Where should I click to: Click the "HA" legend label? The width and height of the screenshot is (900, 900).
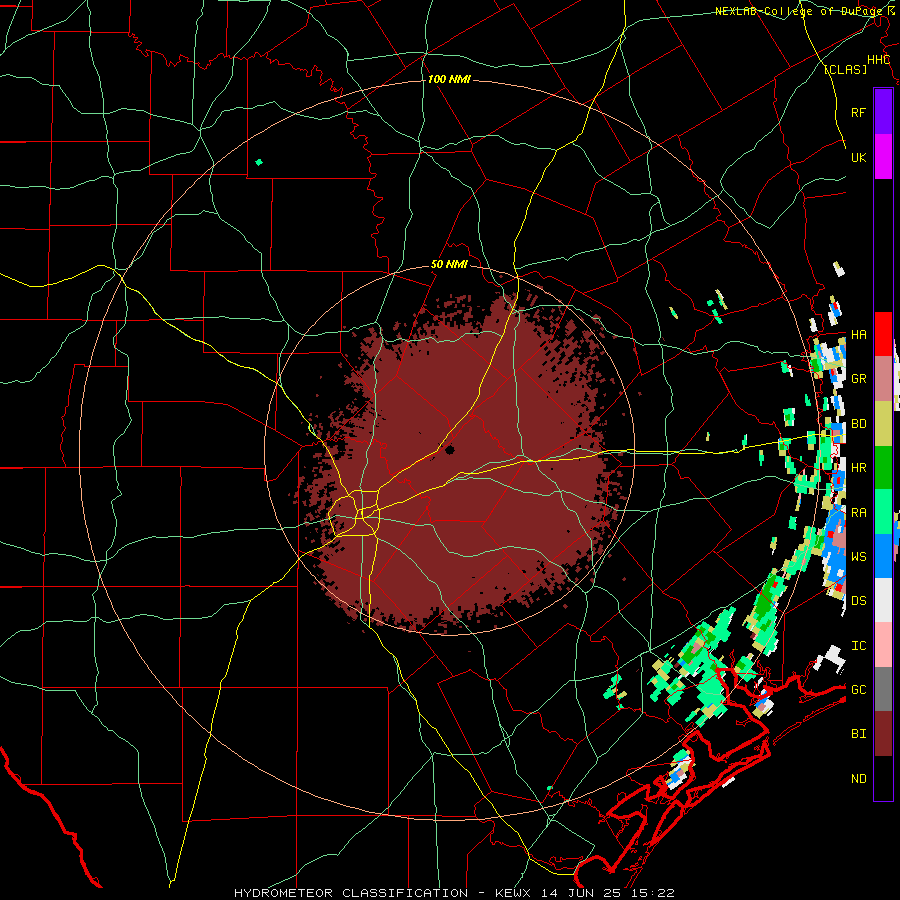(x=858, y=335)
